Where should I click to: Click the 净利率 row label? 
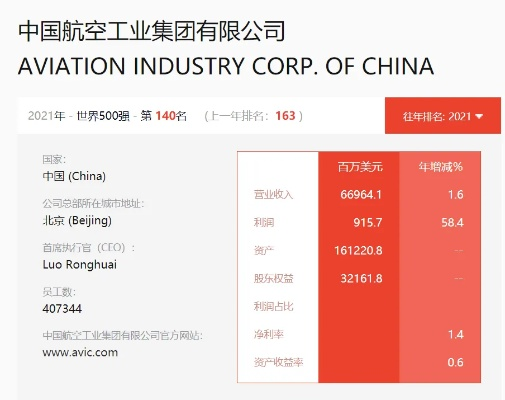[x=269, y=334]
